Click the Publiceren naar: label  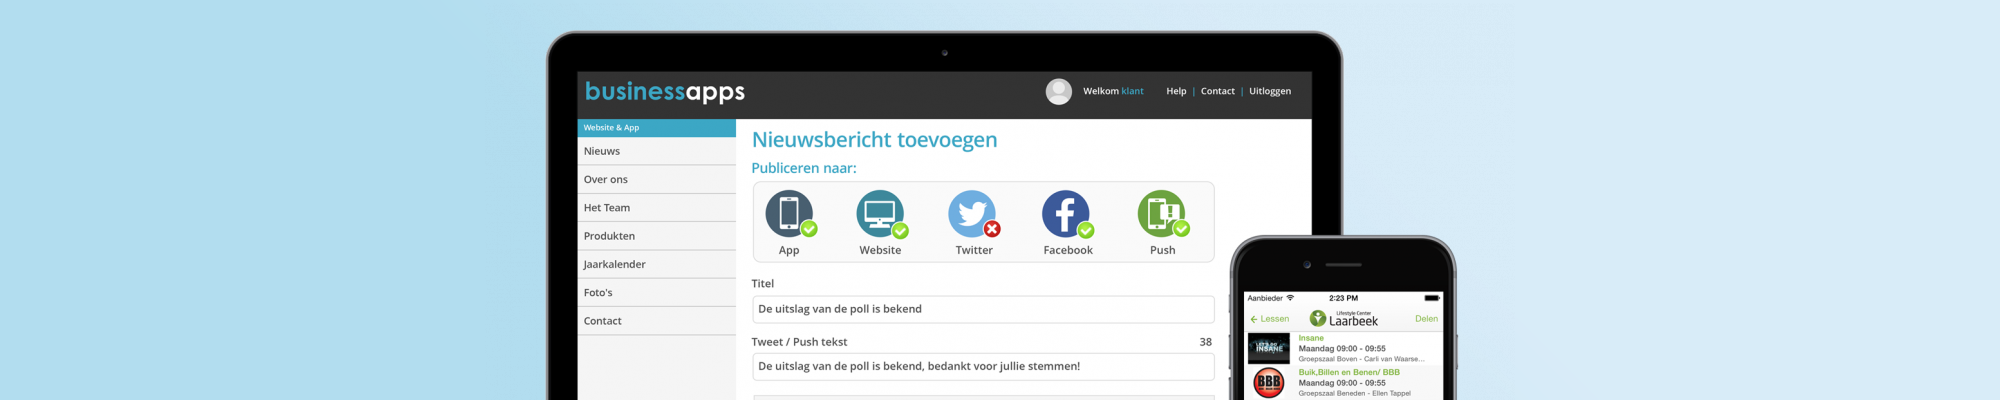[804, 168]
